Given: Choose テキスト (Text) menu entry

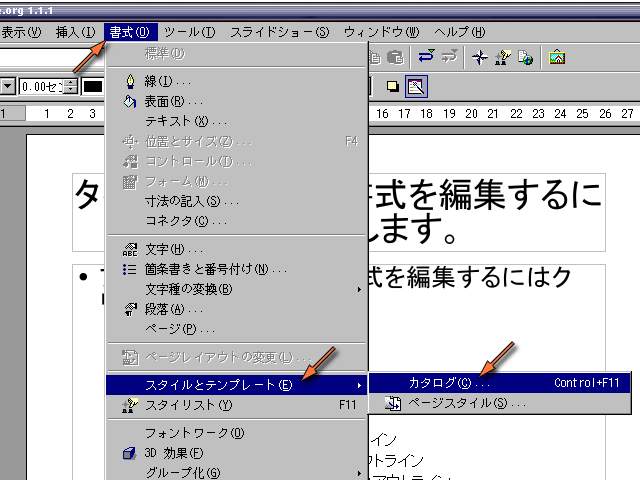Looking at the screenshot, I should (237, 121).
